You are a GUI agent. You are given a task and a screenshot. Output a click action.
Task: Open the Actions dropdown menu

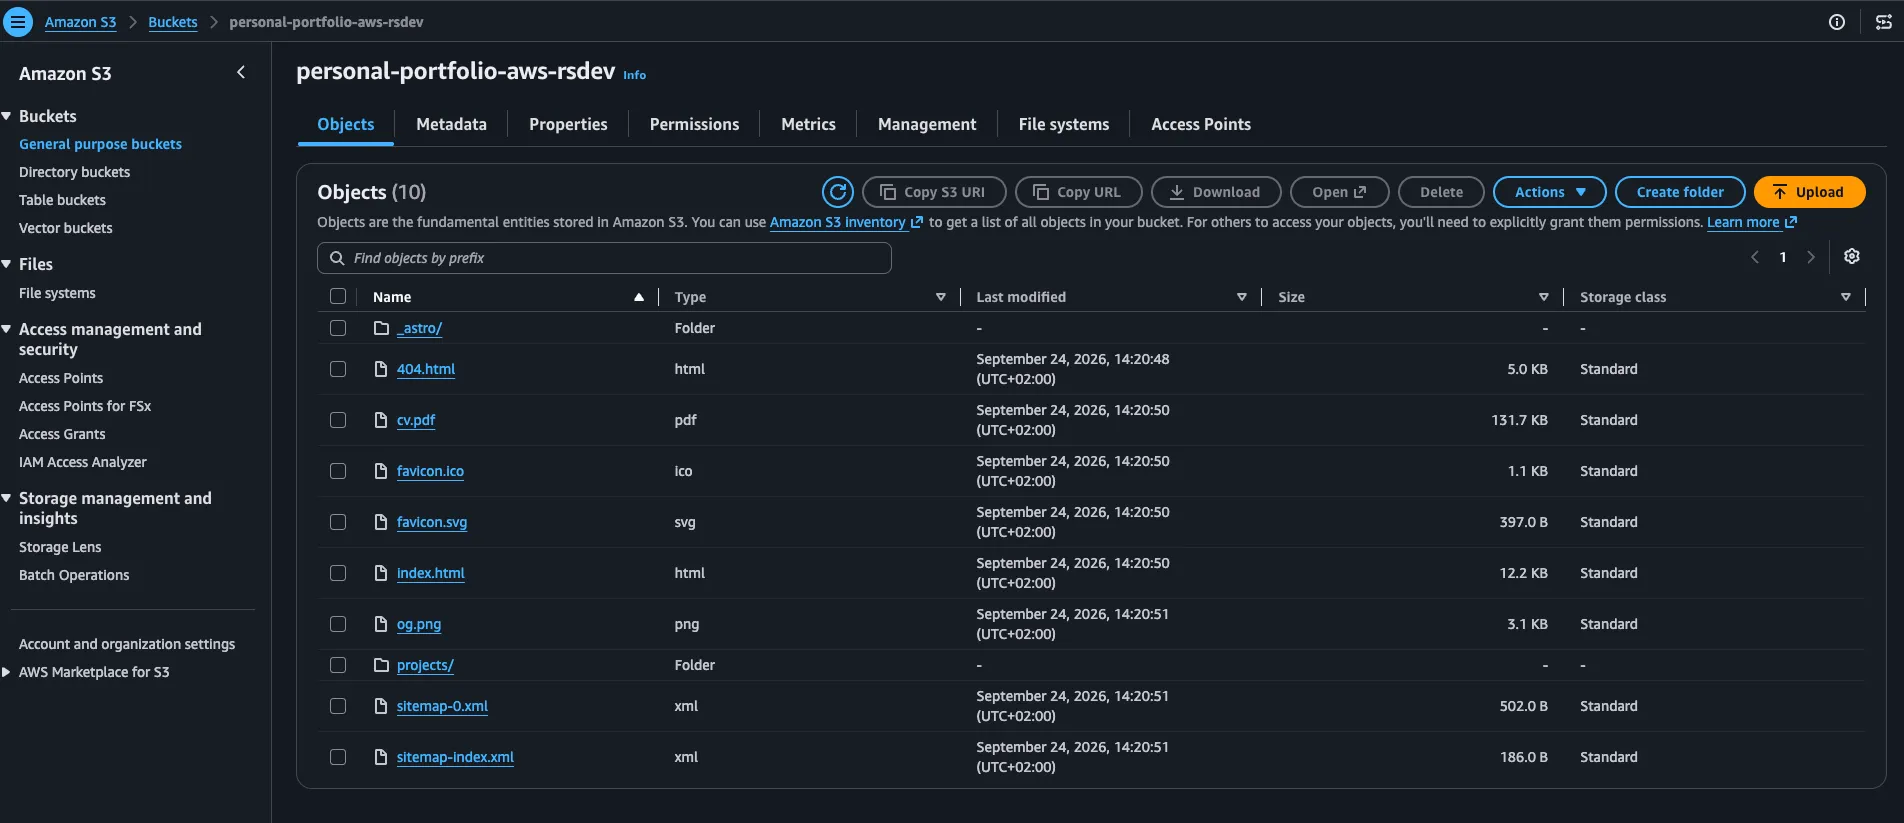(1549, 192)
